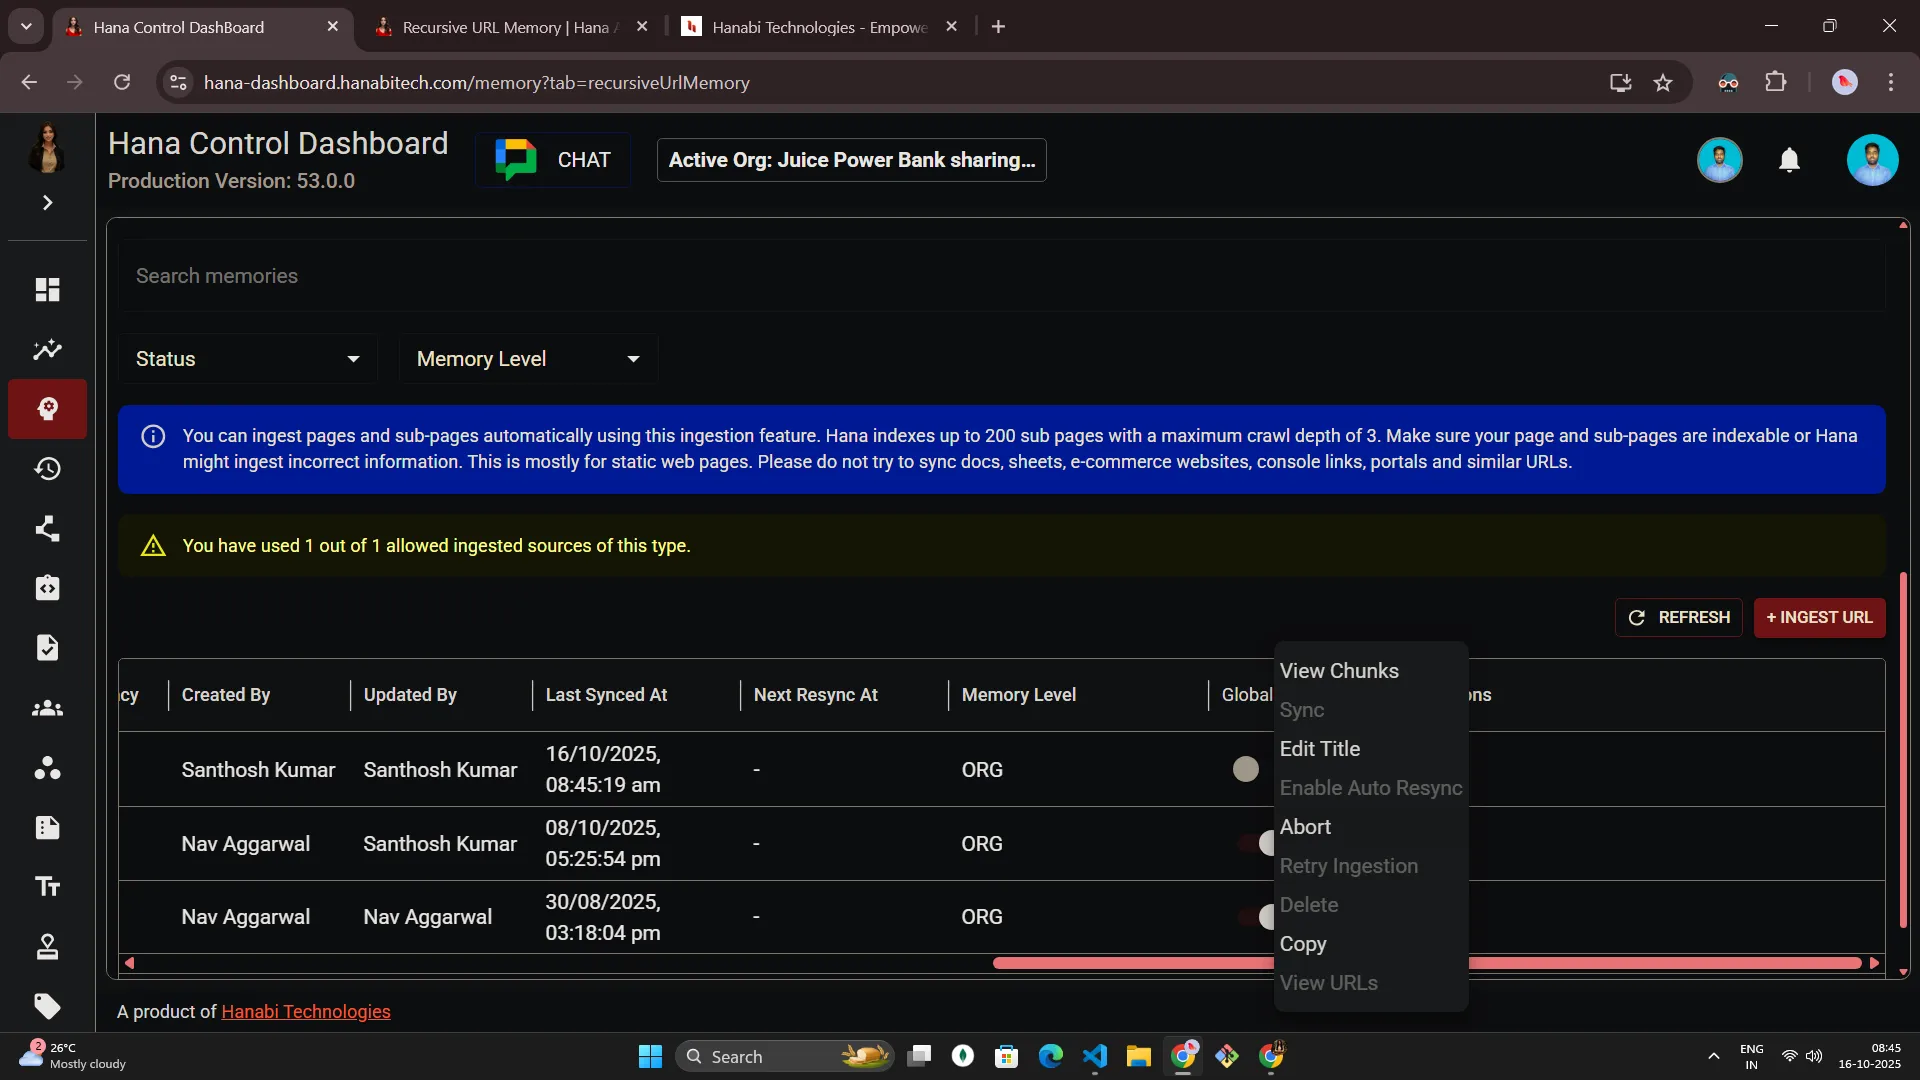The width and height of the screenshot is (1920, 1080).
Task: Click the analytics trend icon in sidebar
Action: point(47,350)
